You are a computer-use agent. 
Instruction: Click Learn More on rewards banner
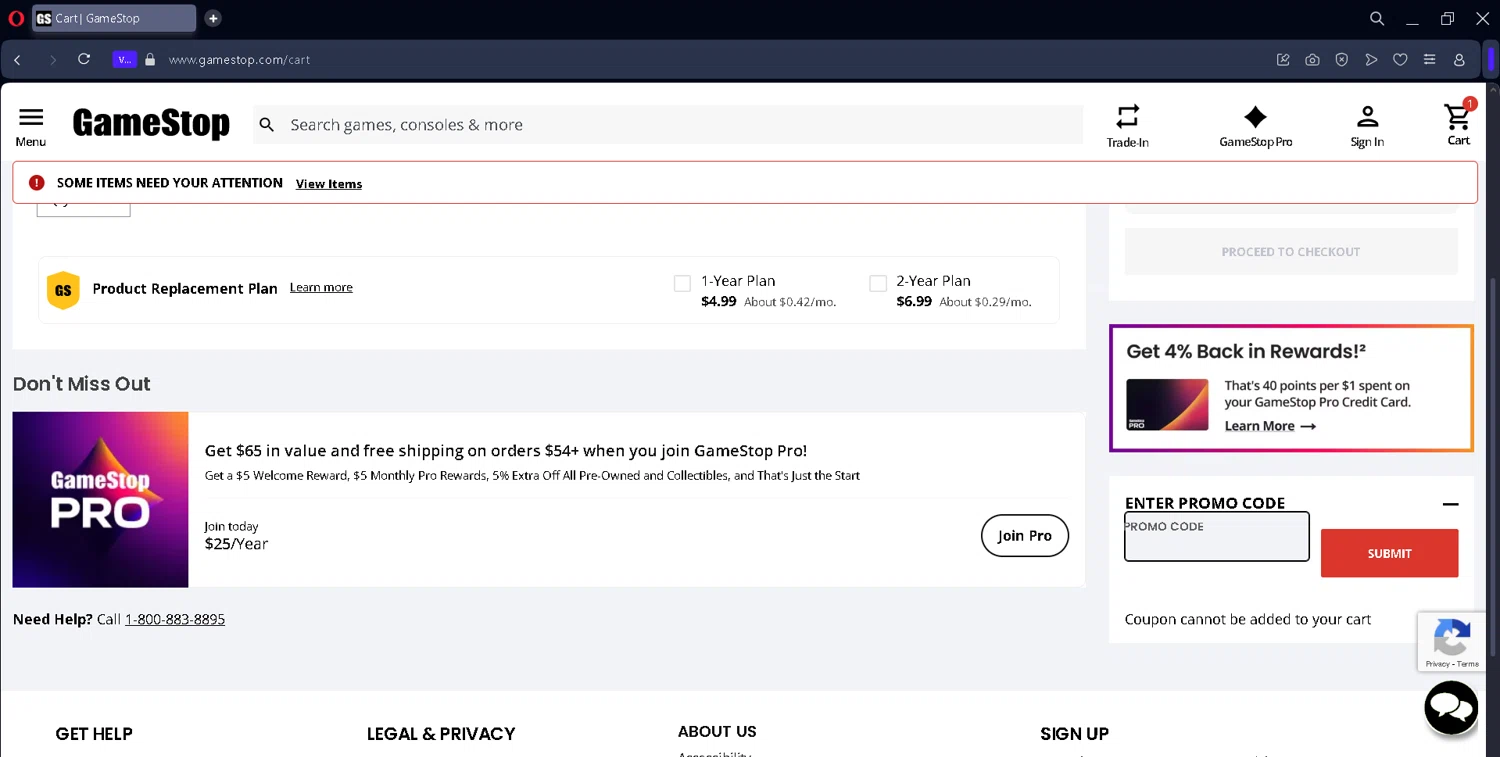[x=1270, y=426]
